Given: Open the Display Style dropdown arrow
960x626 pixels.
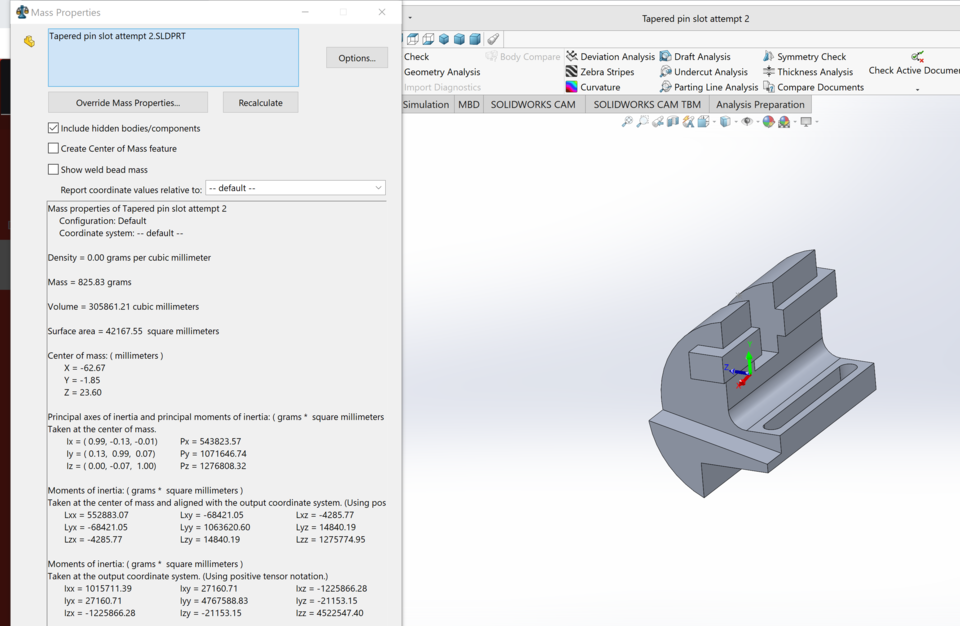Looking at the screenshot, I should pos(736,121).
